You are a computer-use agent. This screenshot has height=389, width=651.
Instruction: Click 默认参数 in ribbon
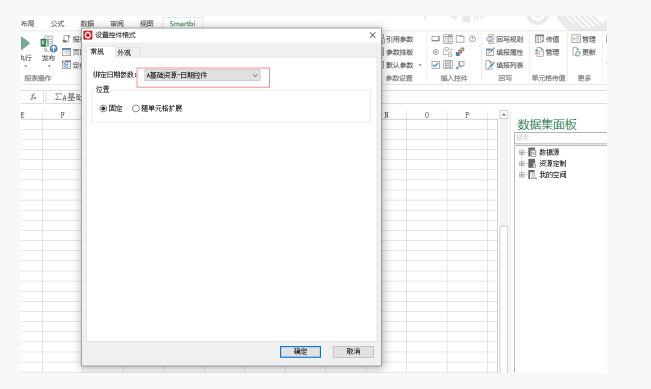[398, 65]
